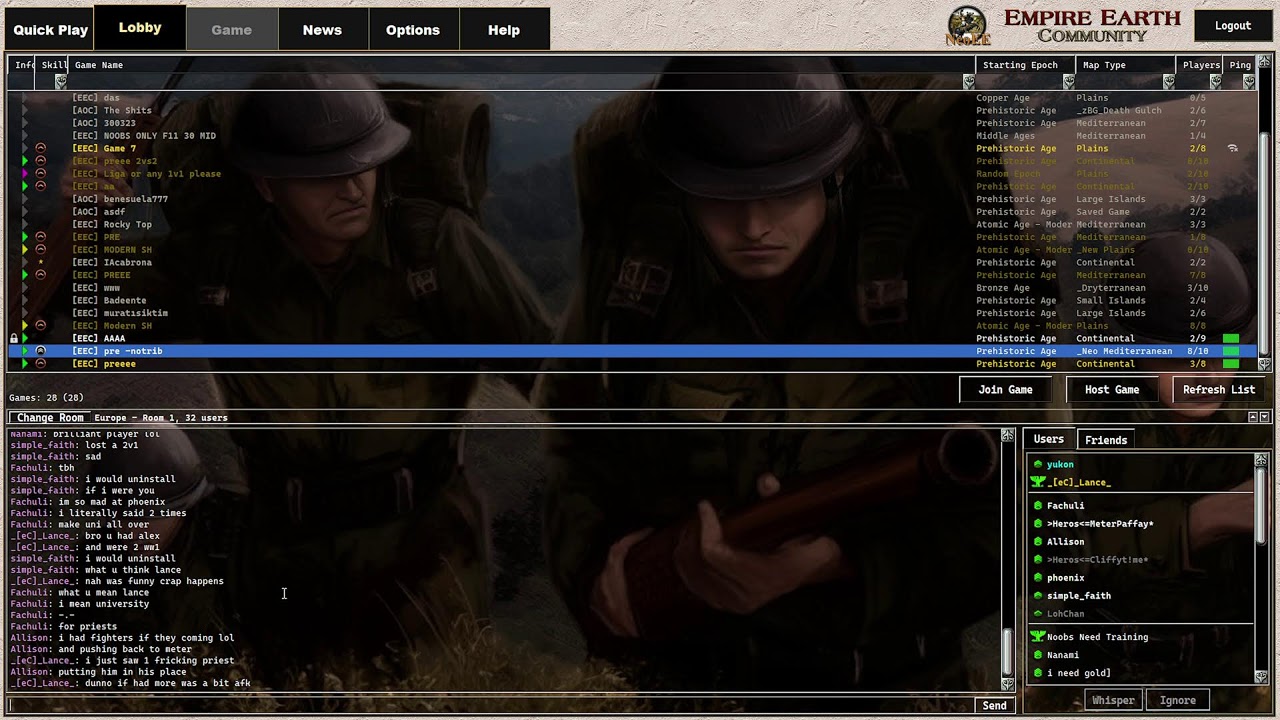1280x720 pixels.
Task: Click the rank icon beside Nanami
Action: click(x=1038, y=655)
